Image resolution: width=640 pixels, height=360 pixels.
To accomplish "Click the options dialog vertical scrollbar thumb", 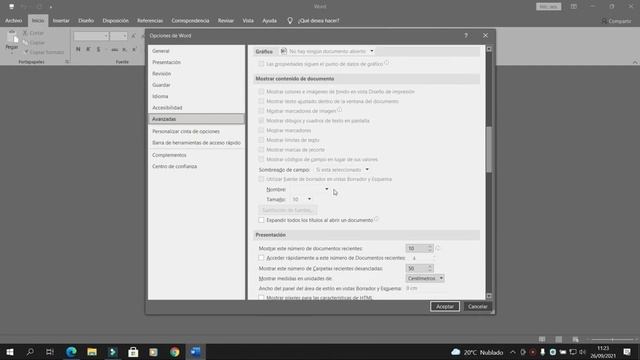I will [489, 149].
